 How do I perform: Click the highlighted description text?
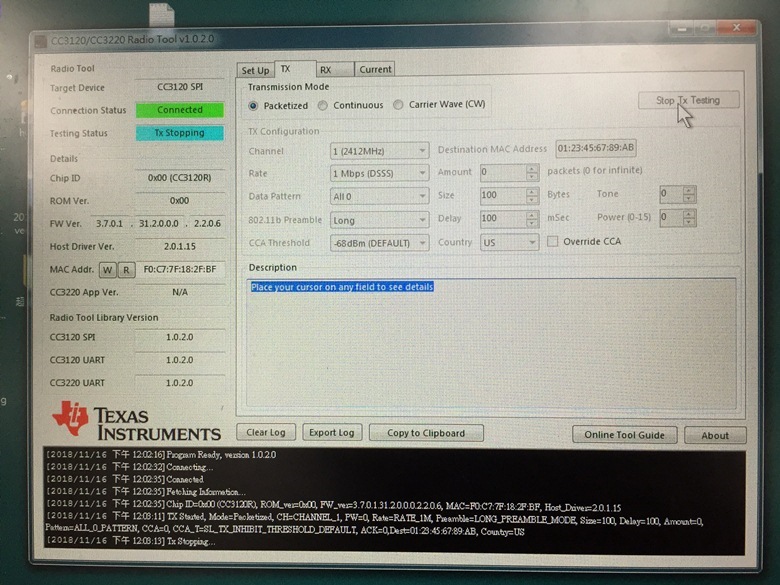coord(342,287)
